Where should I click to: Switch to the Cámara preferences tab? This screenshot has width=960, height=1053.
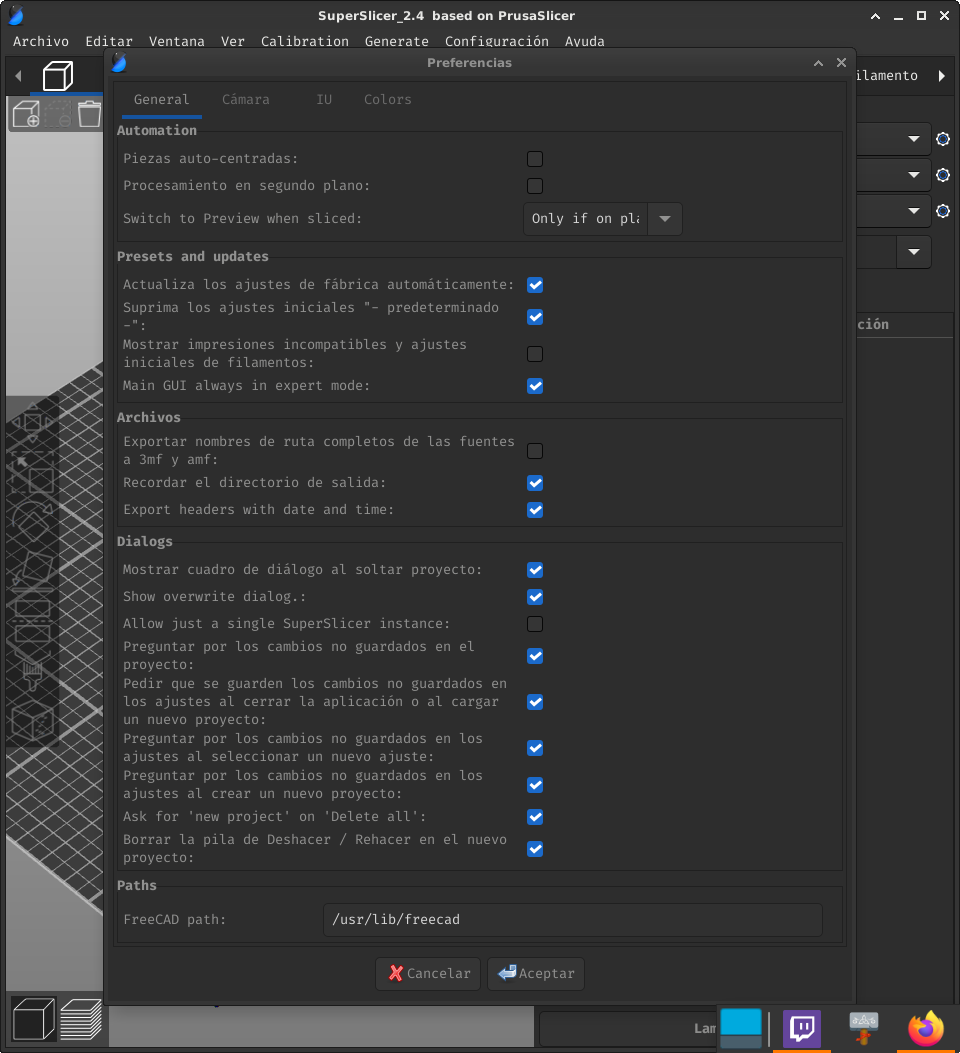[x=246, y=100]
